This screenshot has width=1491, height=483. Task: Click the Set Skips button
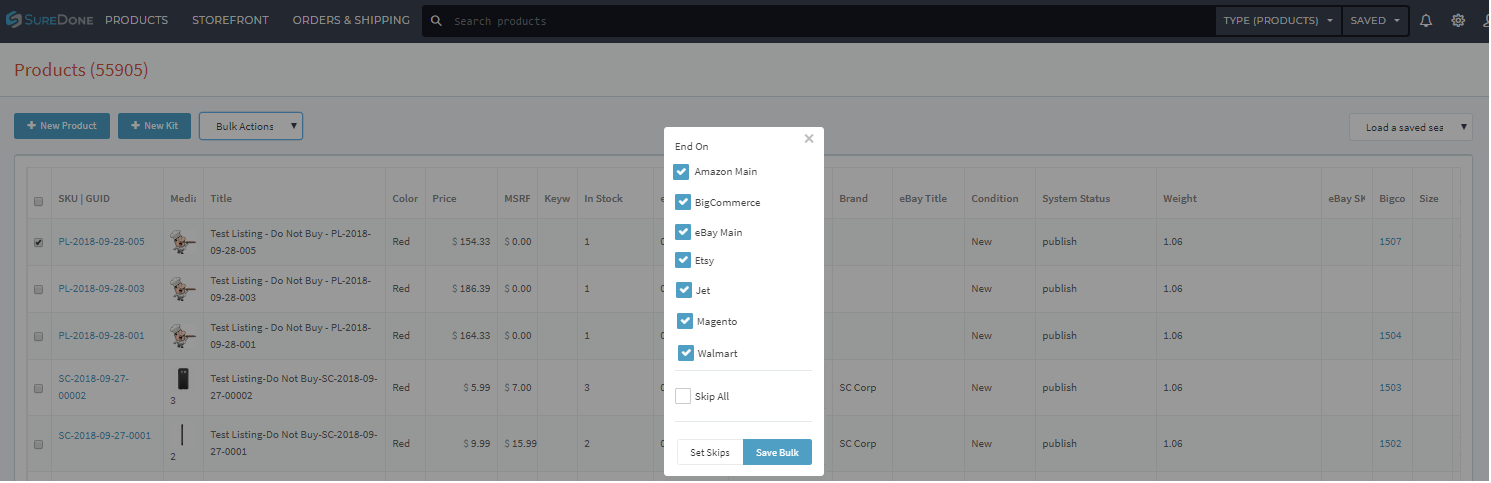tap(710, 453)
